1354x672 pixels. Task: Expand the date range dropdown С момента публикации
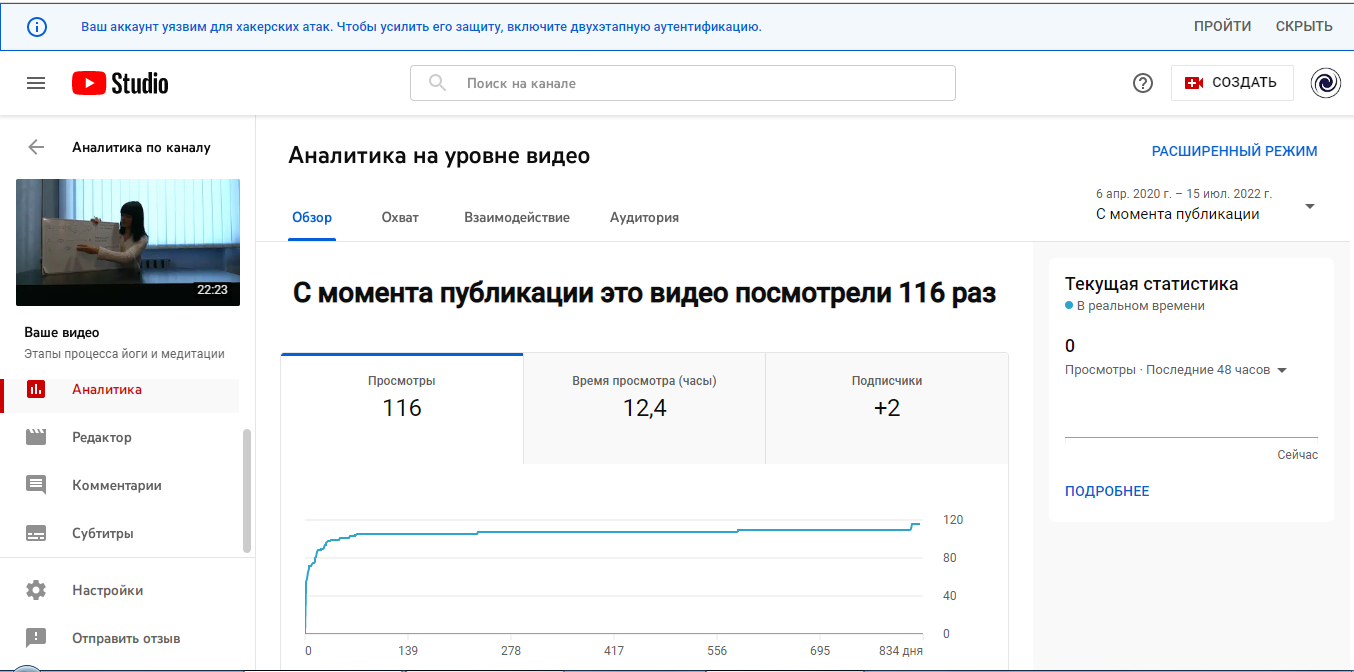pyautogui.click(x=1309, y=207)
